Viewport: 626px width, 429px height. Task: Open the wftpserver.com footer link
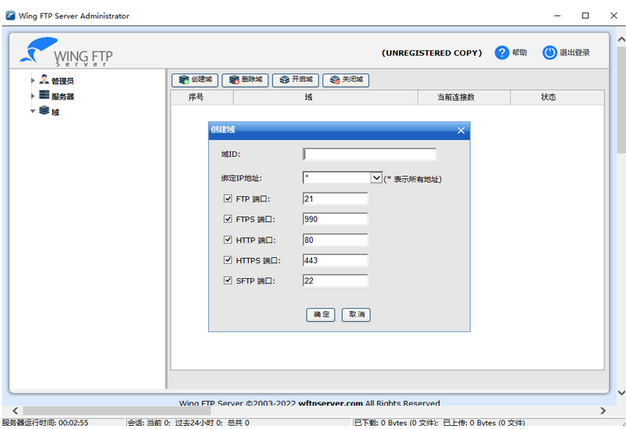(x=331, y=403)
